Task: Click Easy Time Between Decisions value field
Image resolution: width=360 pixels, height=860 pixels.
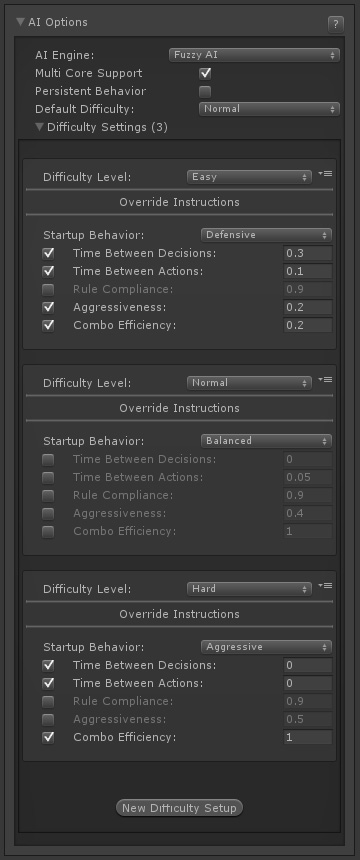Action: tap(308, 253)
